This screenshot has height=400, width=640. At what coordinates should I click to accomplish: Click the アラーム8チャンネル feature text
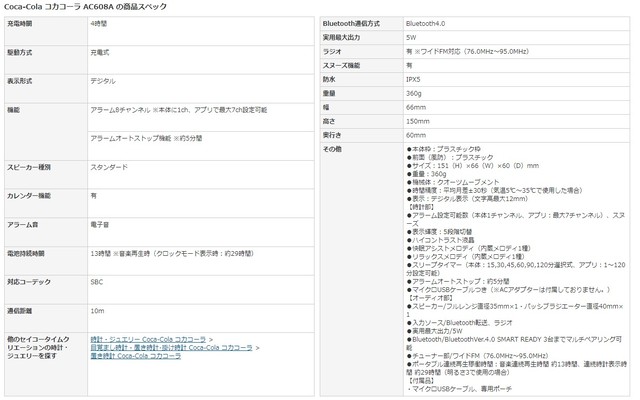[179, 110]
